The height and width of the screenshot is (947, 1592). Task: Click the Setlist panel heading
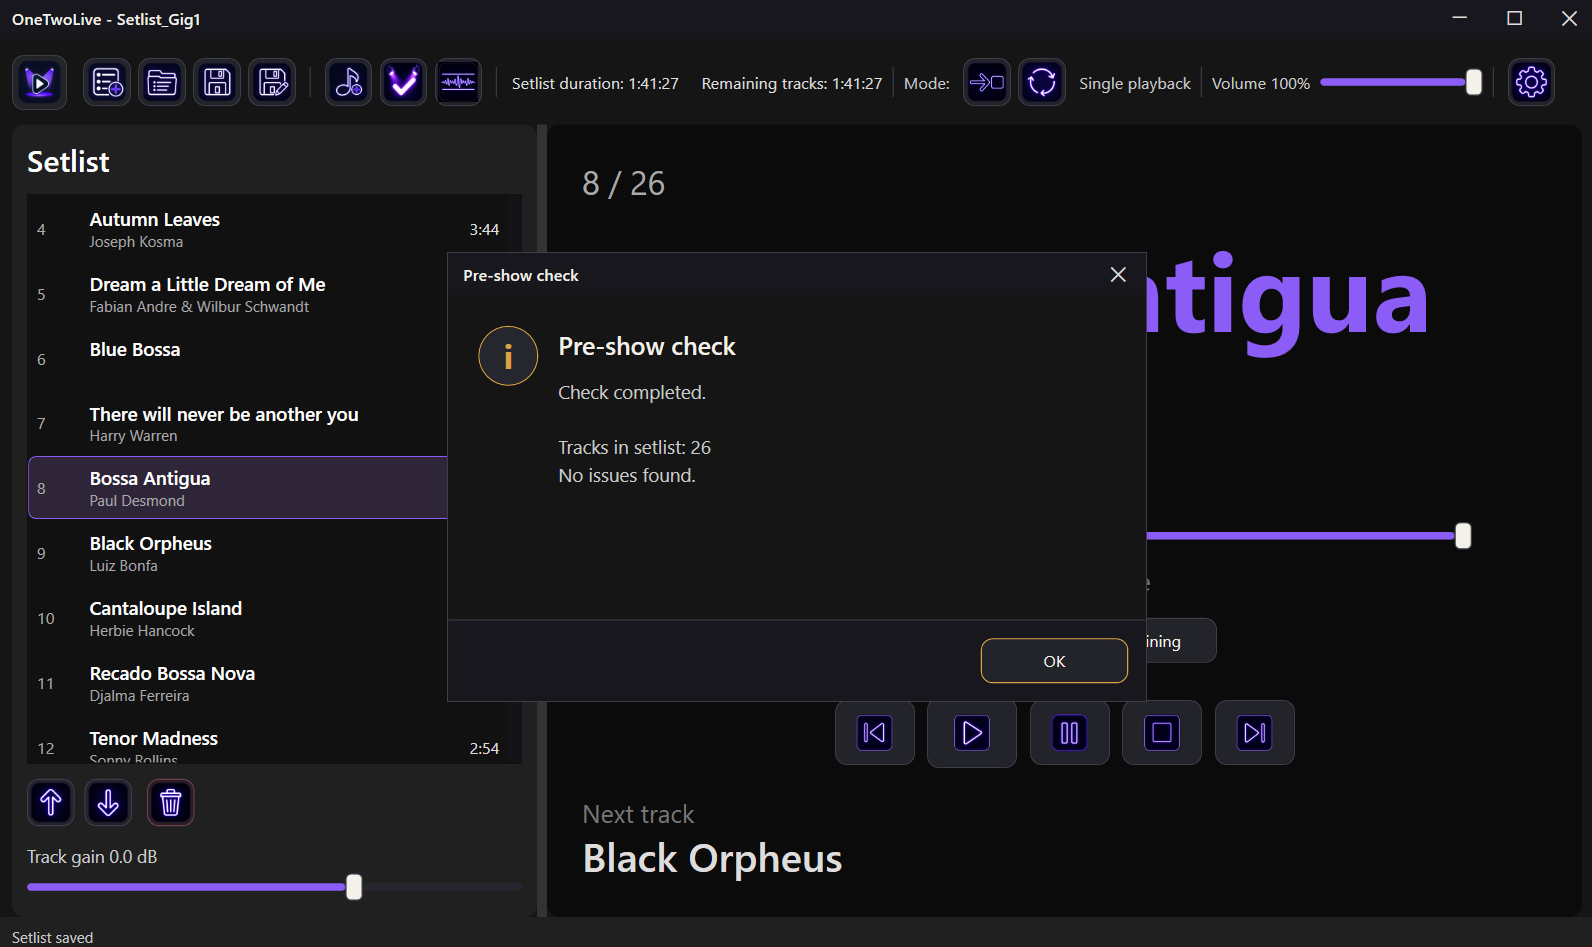(x=68, y=162)
